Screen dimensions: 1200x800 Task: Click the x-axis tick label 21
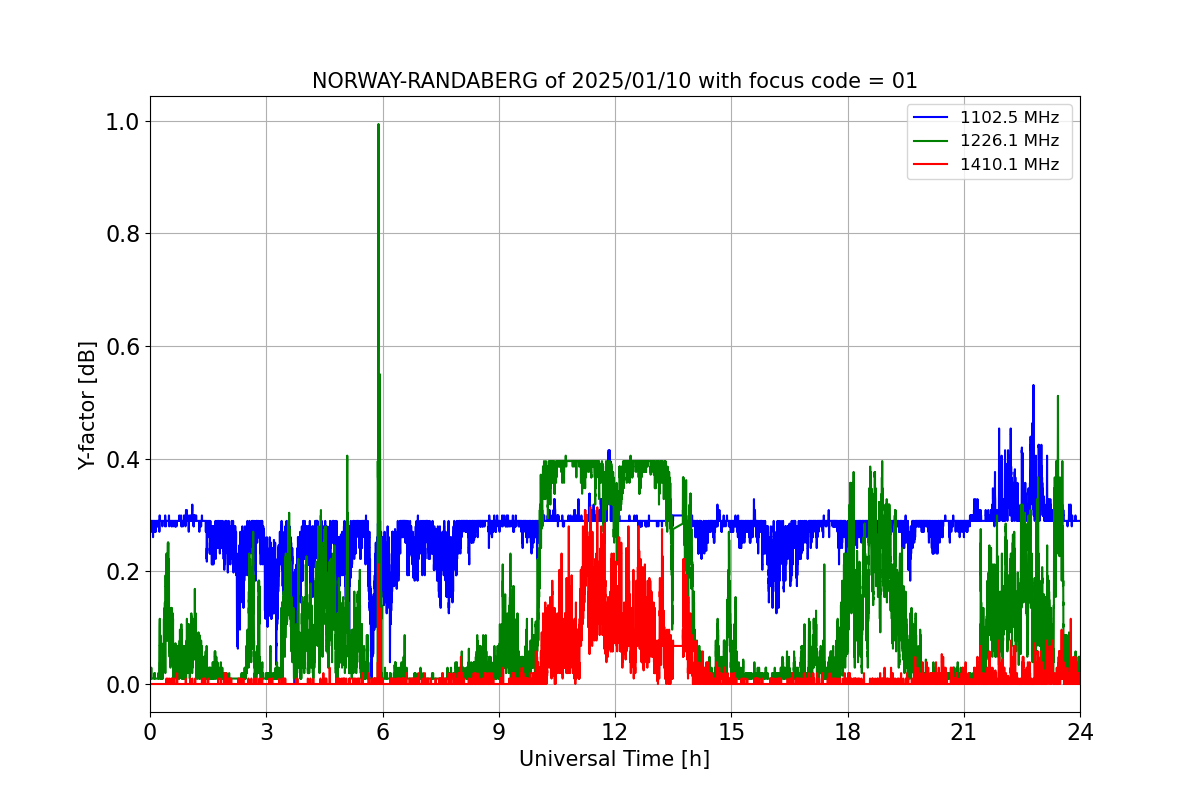pos(963,732)
